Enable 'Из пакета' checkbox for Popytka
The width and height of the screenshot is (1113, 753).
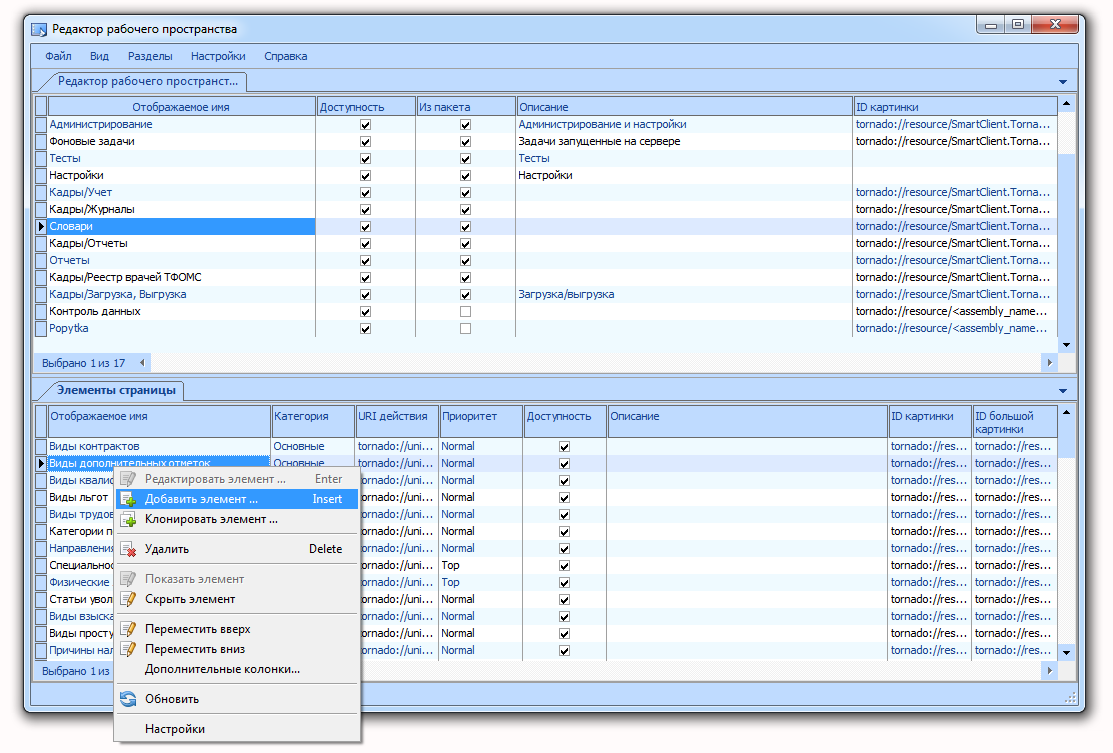click(x=466, y=329)
